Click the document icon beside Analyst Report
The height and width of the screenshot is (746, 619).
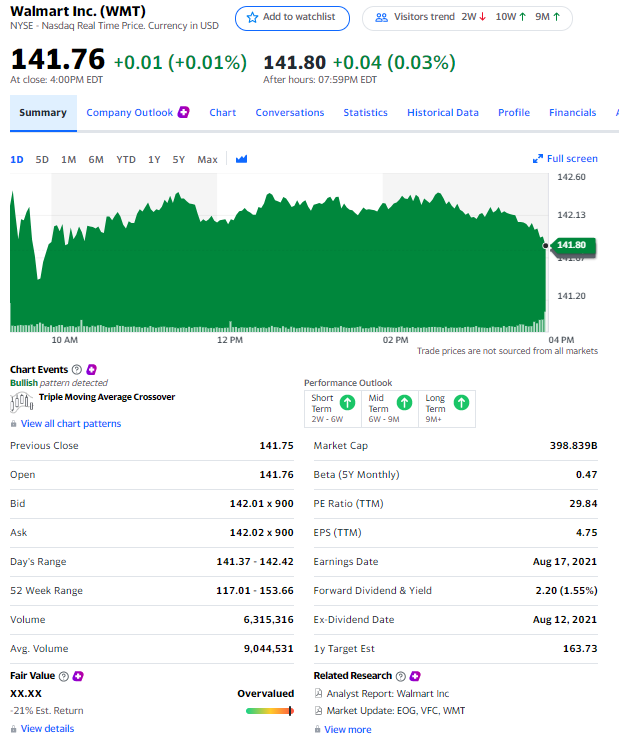pyautogui.click(x=318, y=694)
